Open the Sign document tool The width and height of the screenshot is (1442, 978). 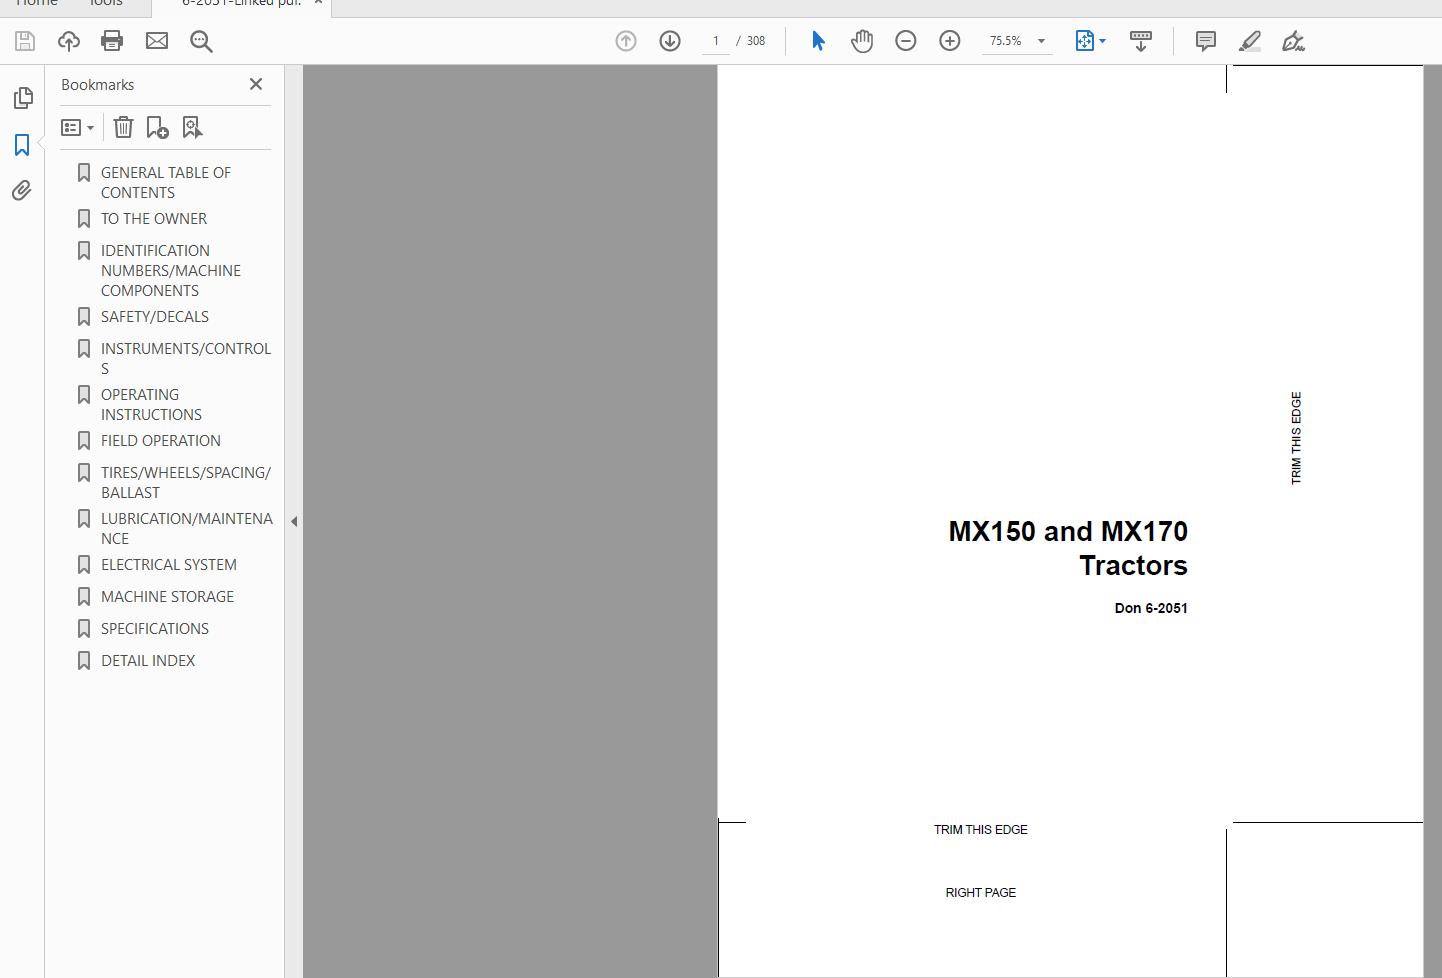pos(1294,41)
